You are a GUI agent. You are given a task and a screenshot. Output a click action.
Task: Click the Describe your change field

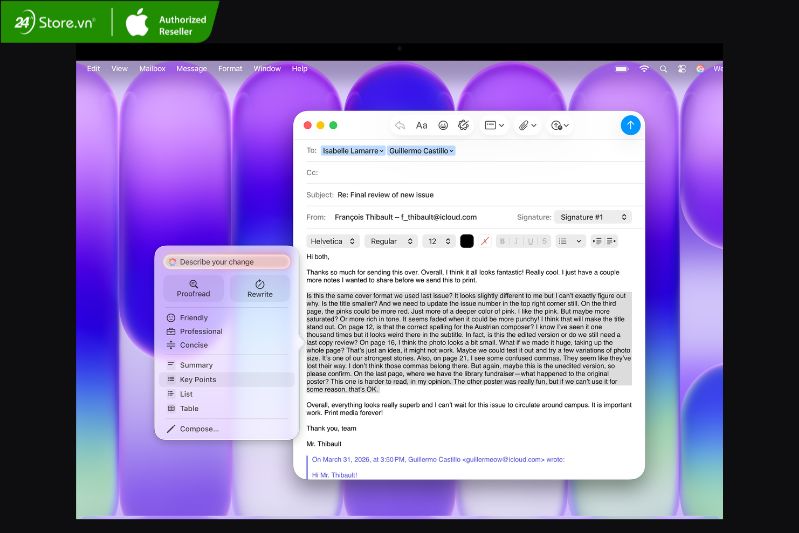(227, 262)
